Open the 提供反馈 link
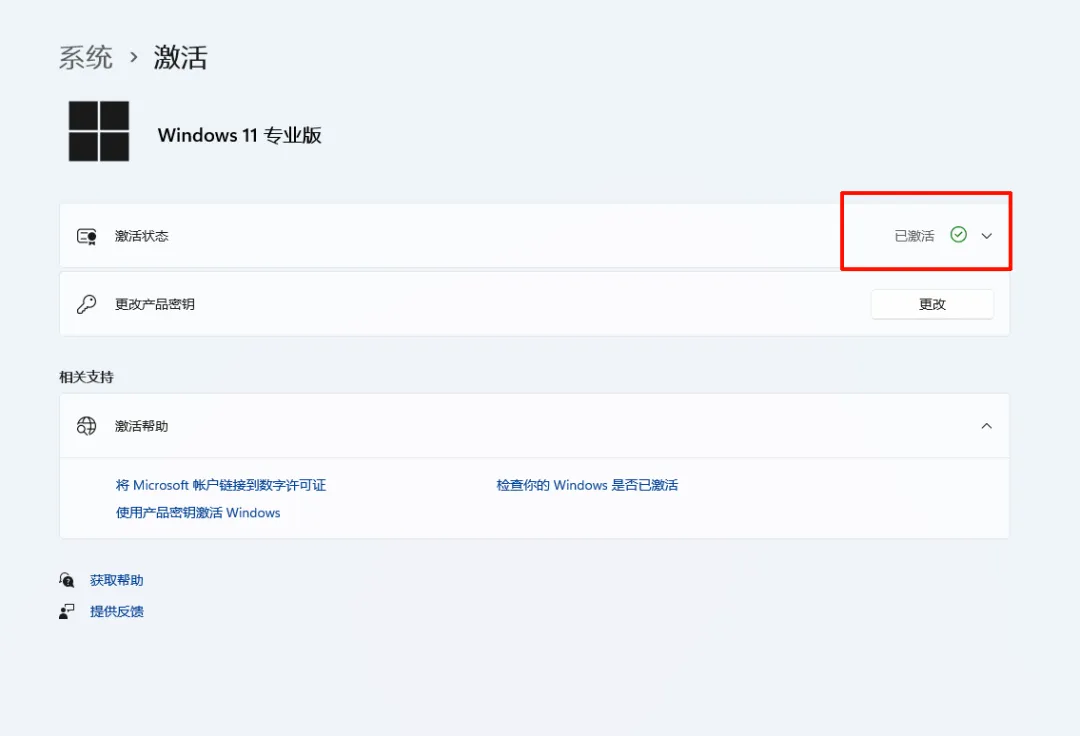1080x736 pixels. click(x=116, y=611)
